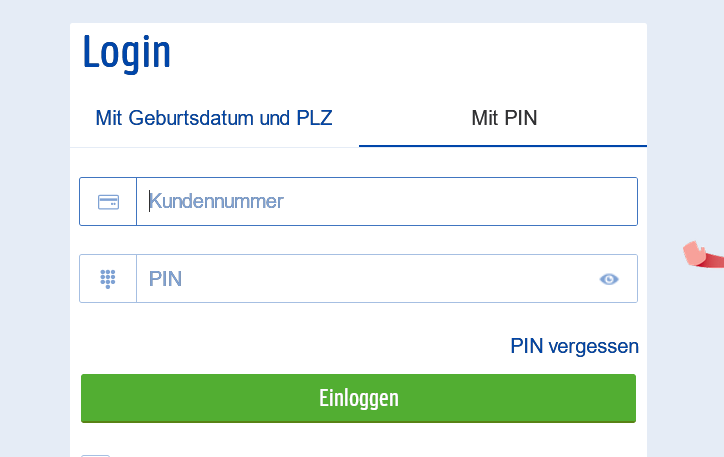Image resolution: width=724 pixels, height=457 pixels.
Task: Click the keypad icon beside PIN
Action: (108, 279)
